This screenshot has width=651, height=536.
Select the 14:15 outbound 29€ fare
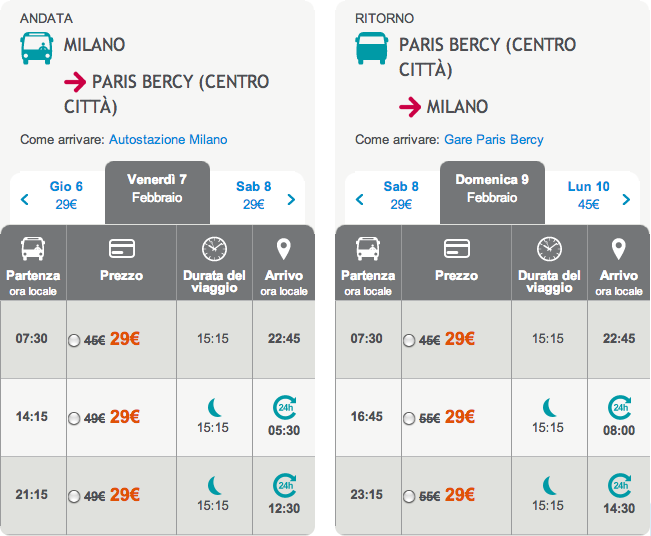pos(73,417)
